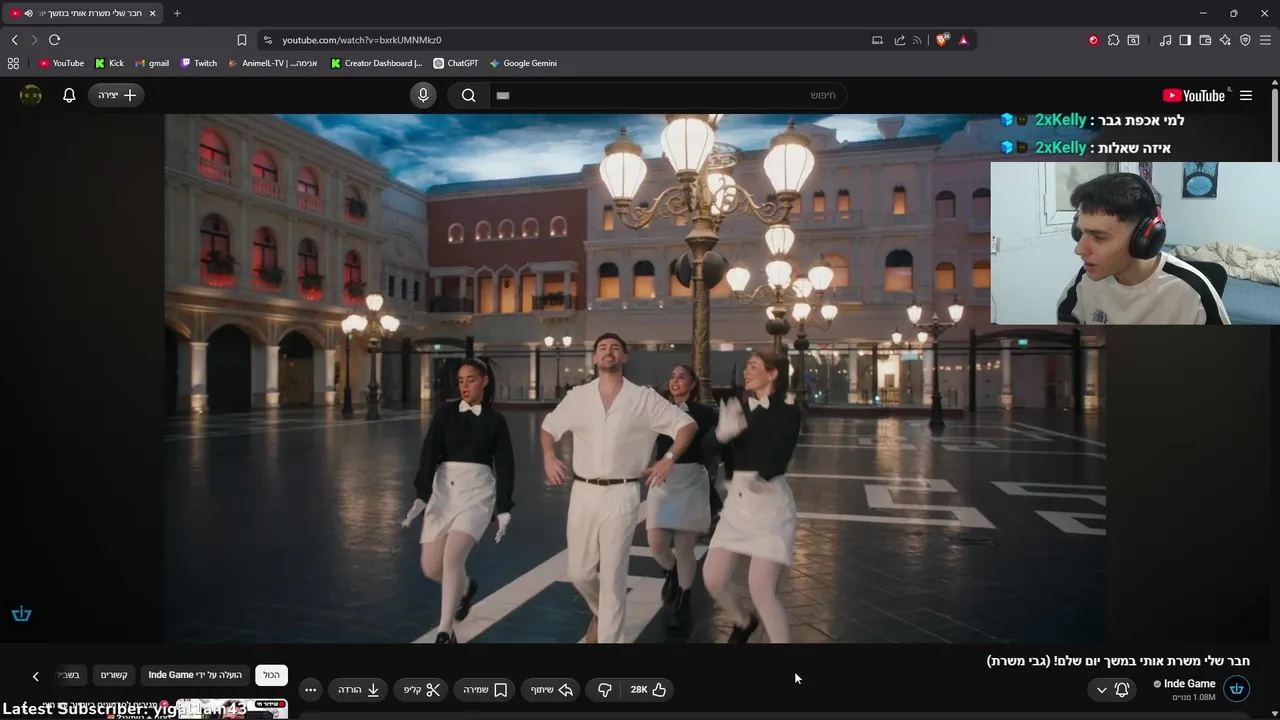The height and width of the screenshot is (720, 1280).
Task: Dislike the video with thumbs down
Action: click(605, 689)
